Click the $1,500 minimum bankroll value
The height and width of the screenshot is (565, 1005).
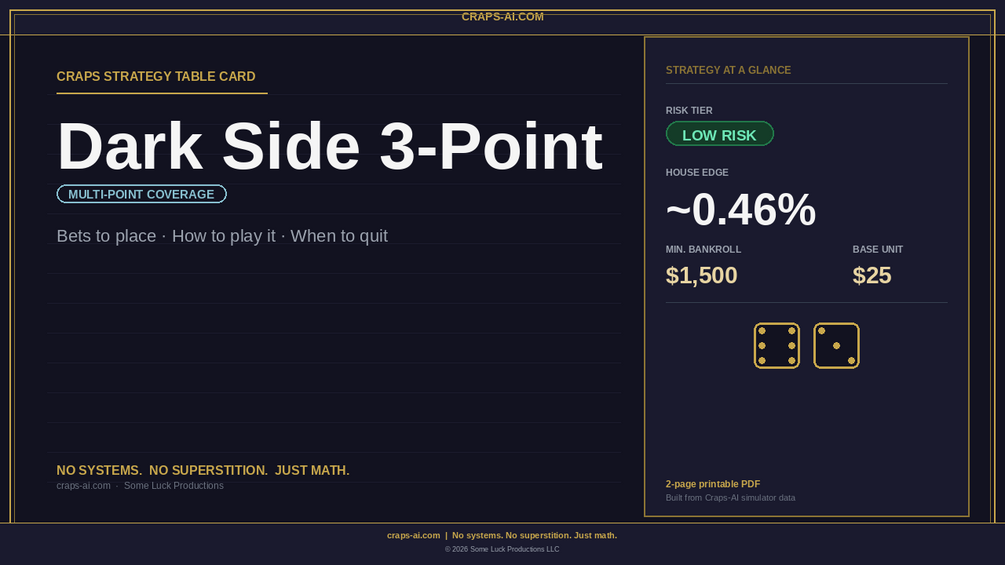(701, 275)
